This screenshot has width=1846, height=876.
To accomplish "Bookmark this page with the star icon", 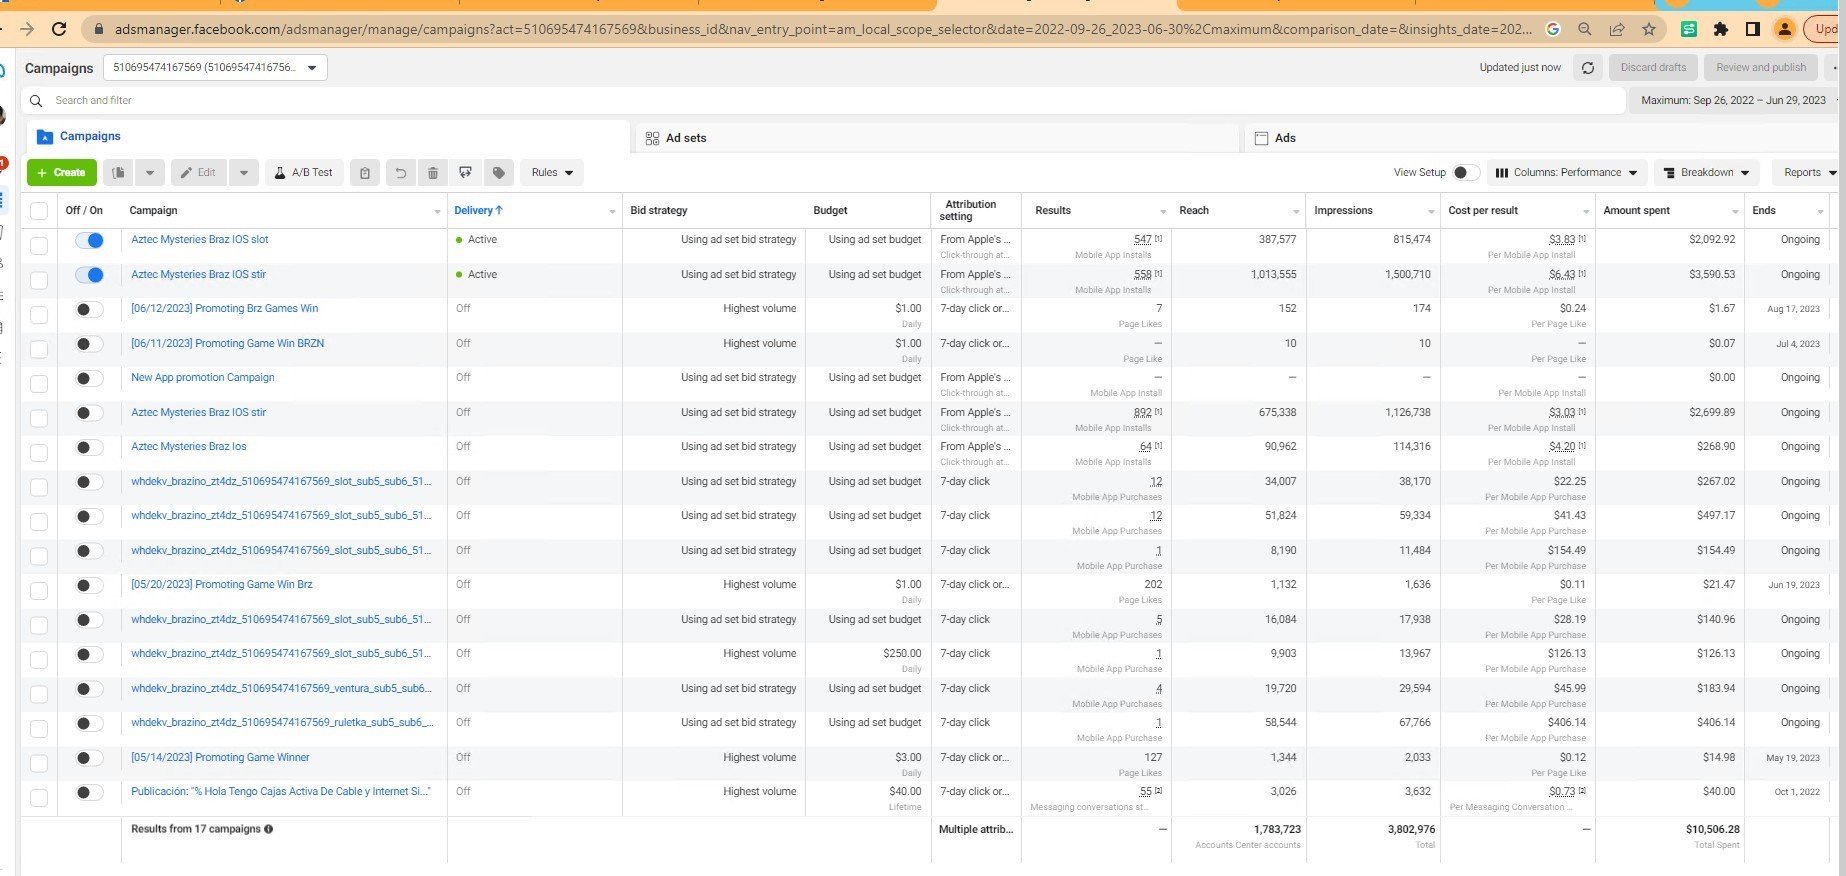I will 1649,29.
